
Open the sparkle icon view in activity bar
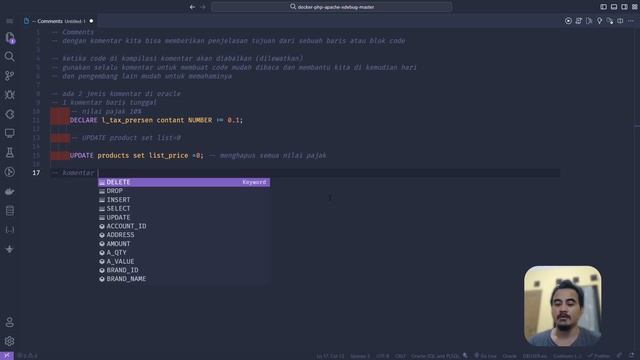click(x=10, y=249)
